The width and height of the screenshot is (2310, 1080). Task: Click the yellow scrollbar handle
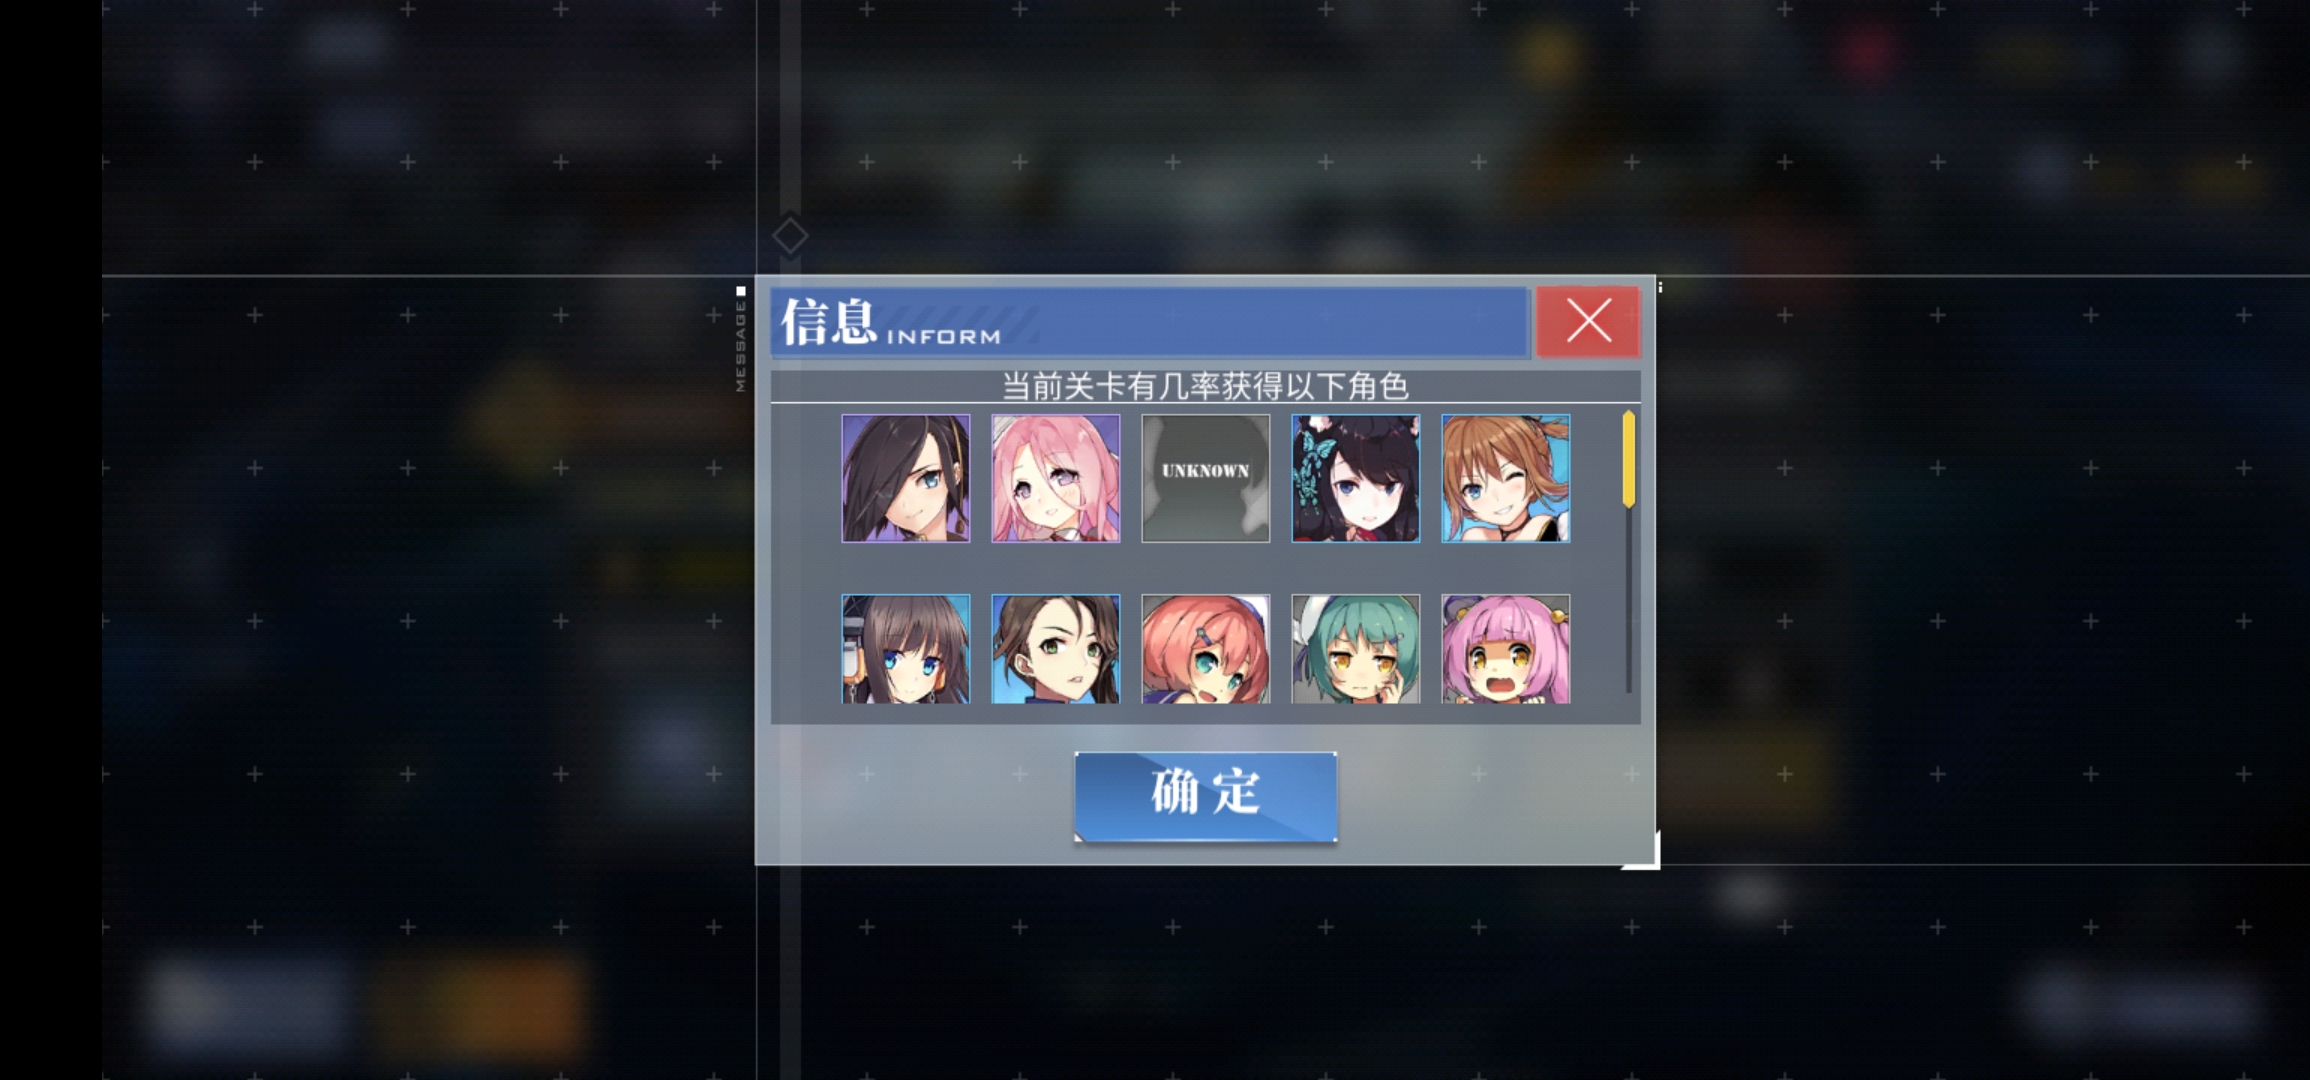(x=1629, y=459)
